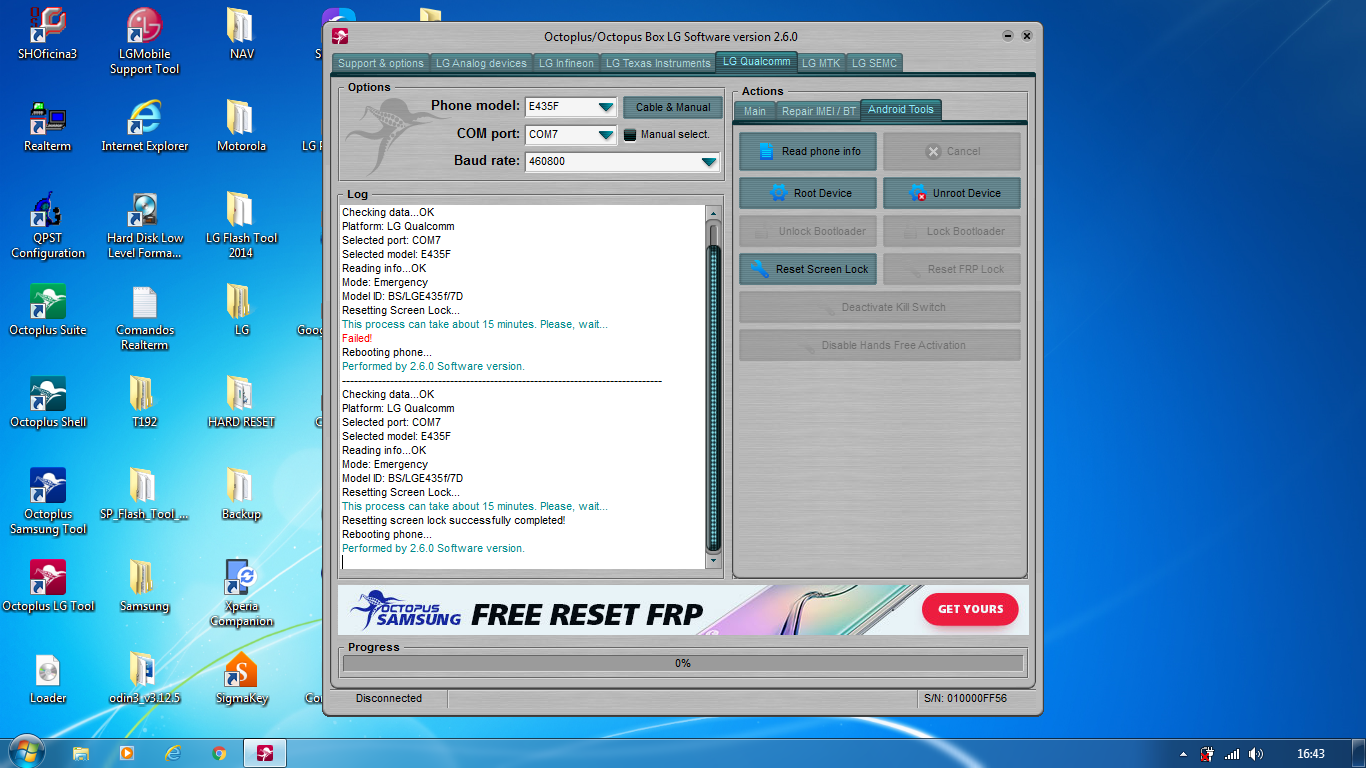Click the Disconnected status text
1366x768 pixels.
point(389,698)
